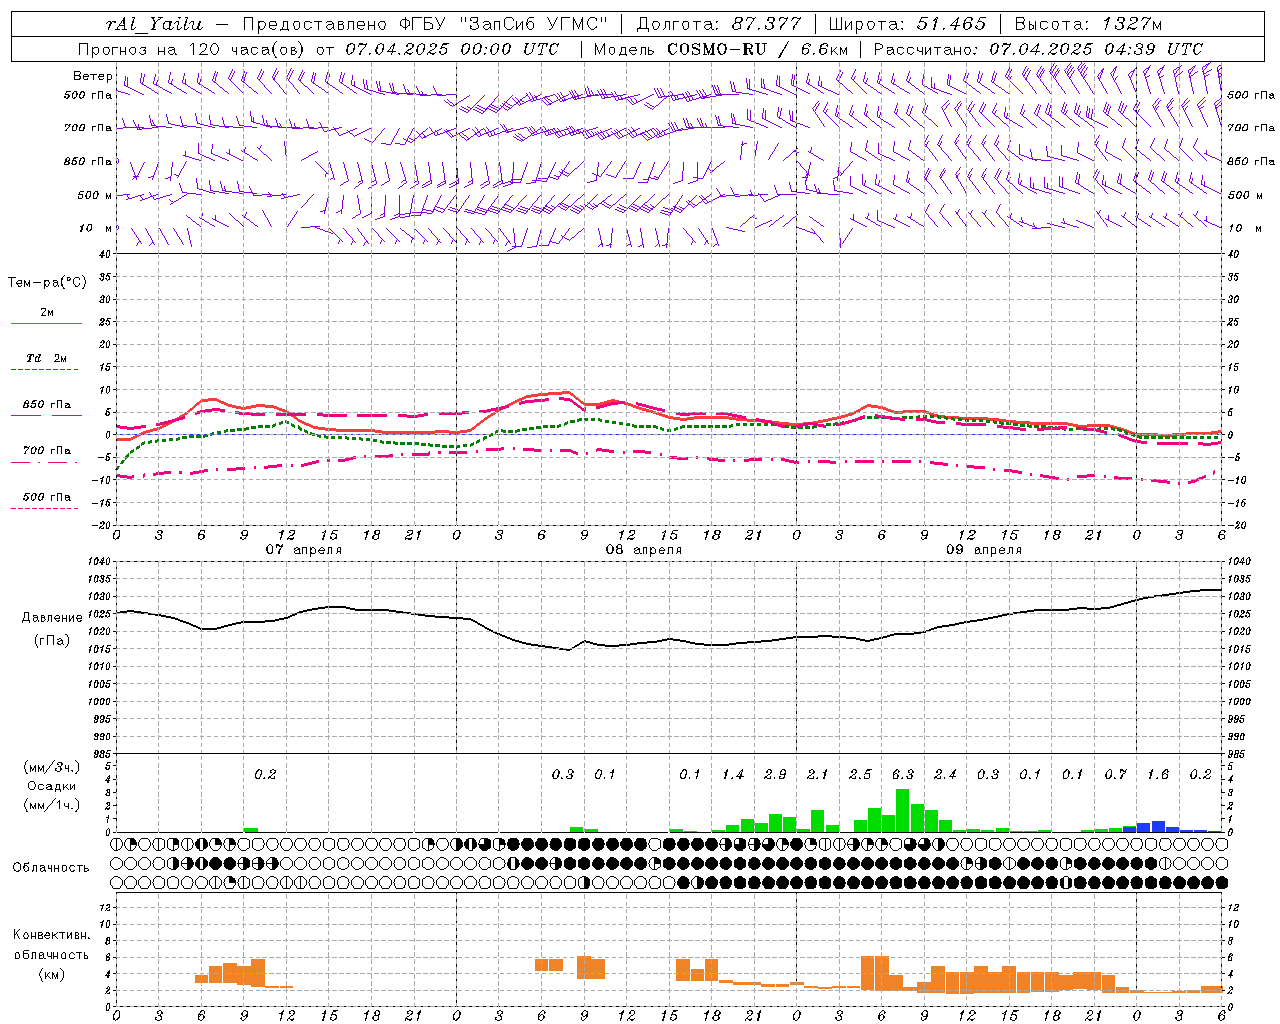Select the longitude value Долгота: 87.377
1280x1024 pixels.
718,24
